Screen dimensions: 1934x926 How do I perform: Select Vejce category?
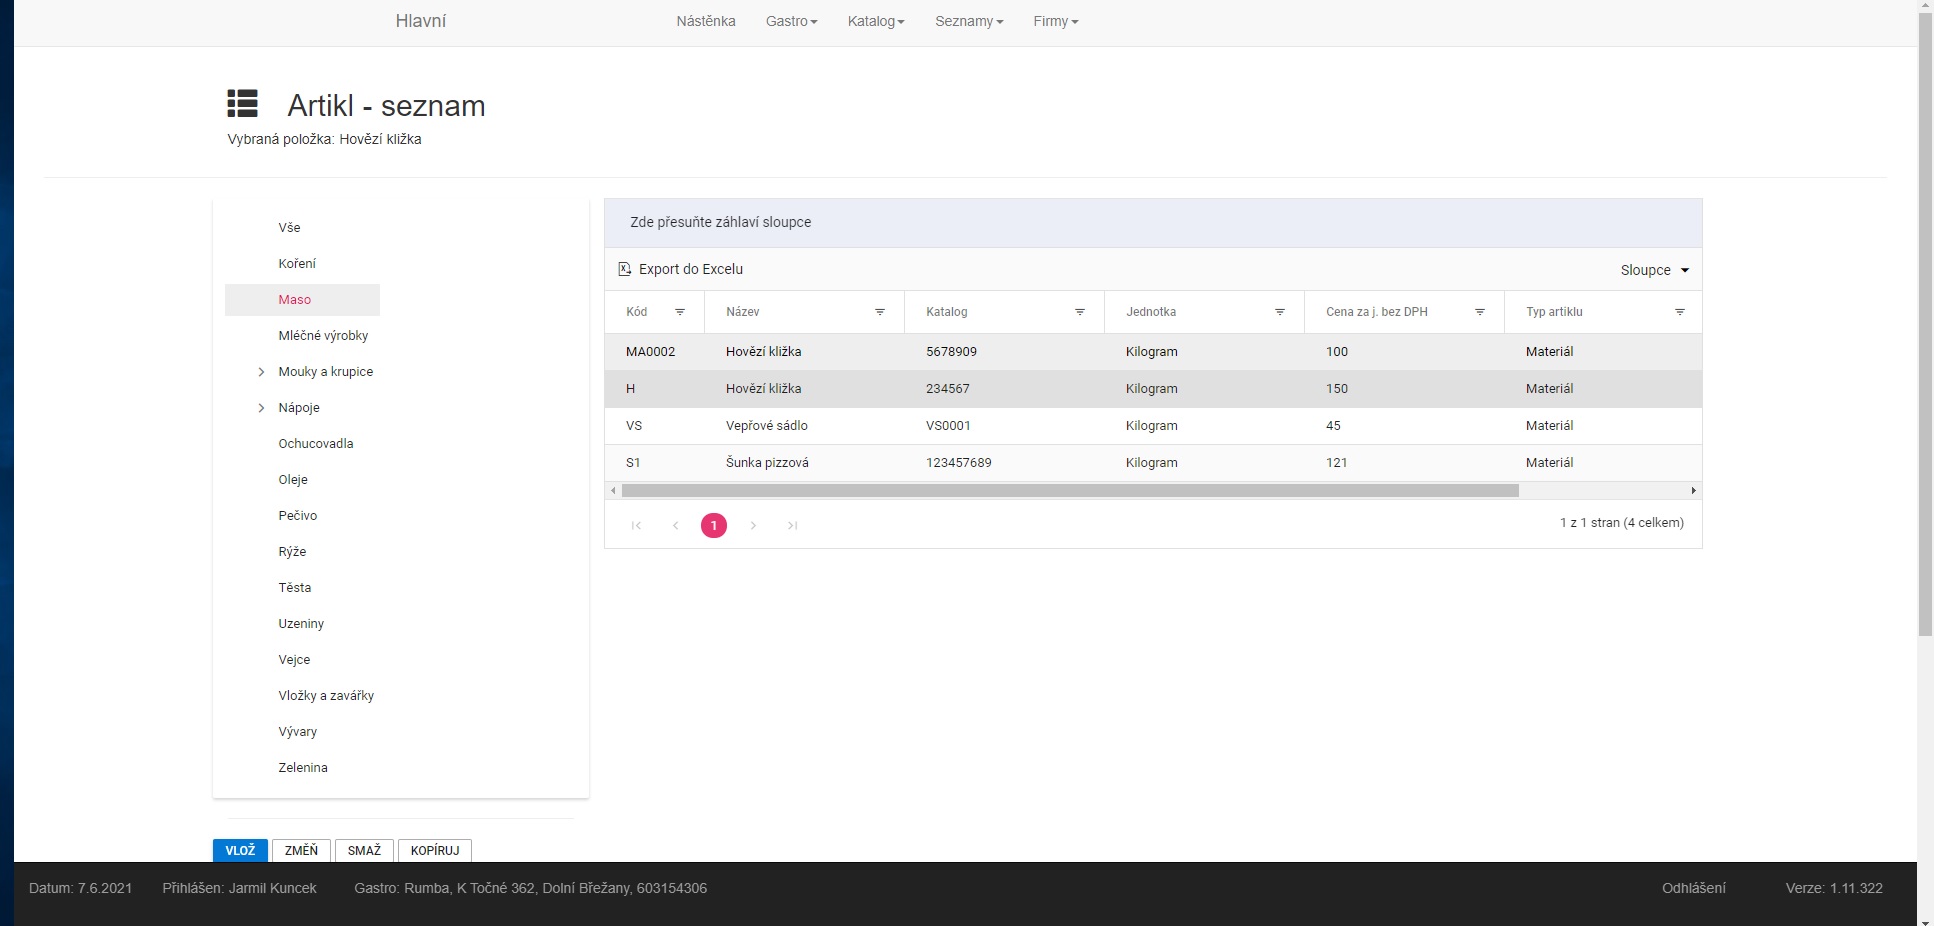coord(295,660)
